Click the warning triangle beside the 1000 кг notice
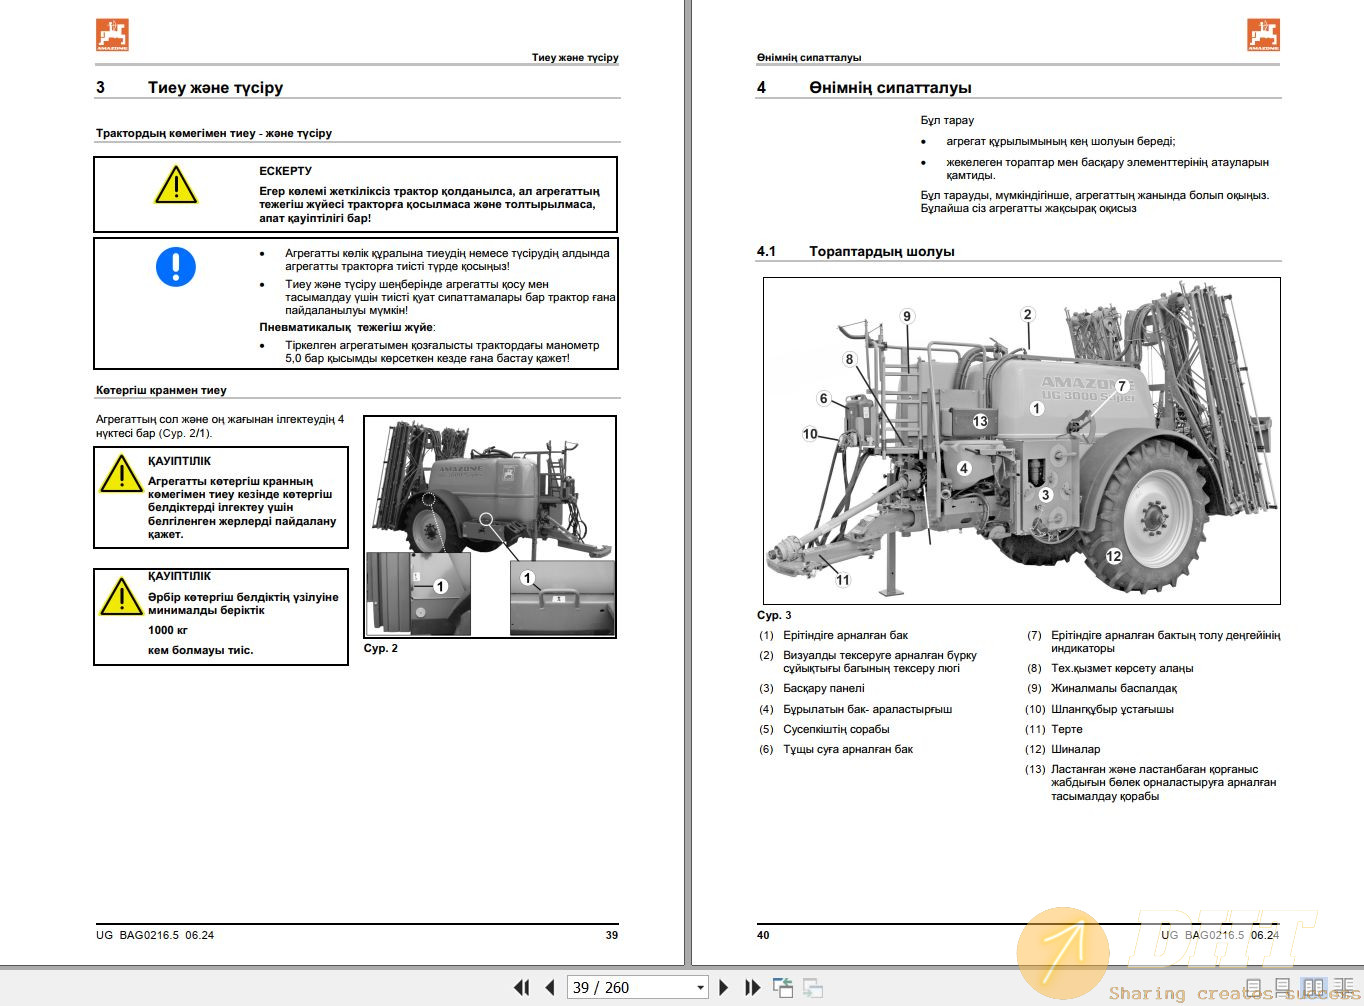Image resolution: width=1364 pixels, height=1006 pixels. point(121,597)
